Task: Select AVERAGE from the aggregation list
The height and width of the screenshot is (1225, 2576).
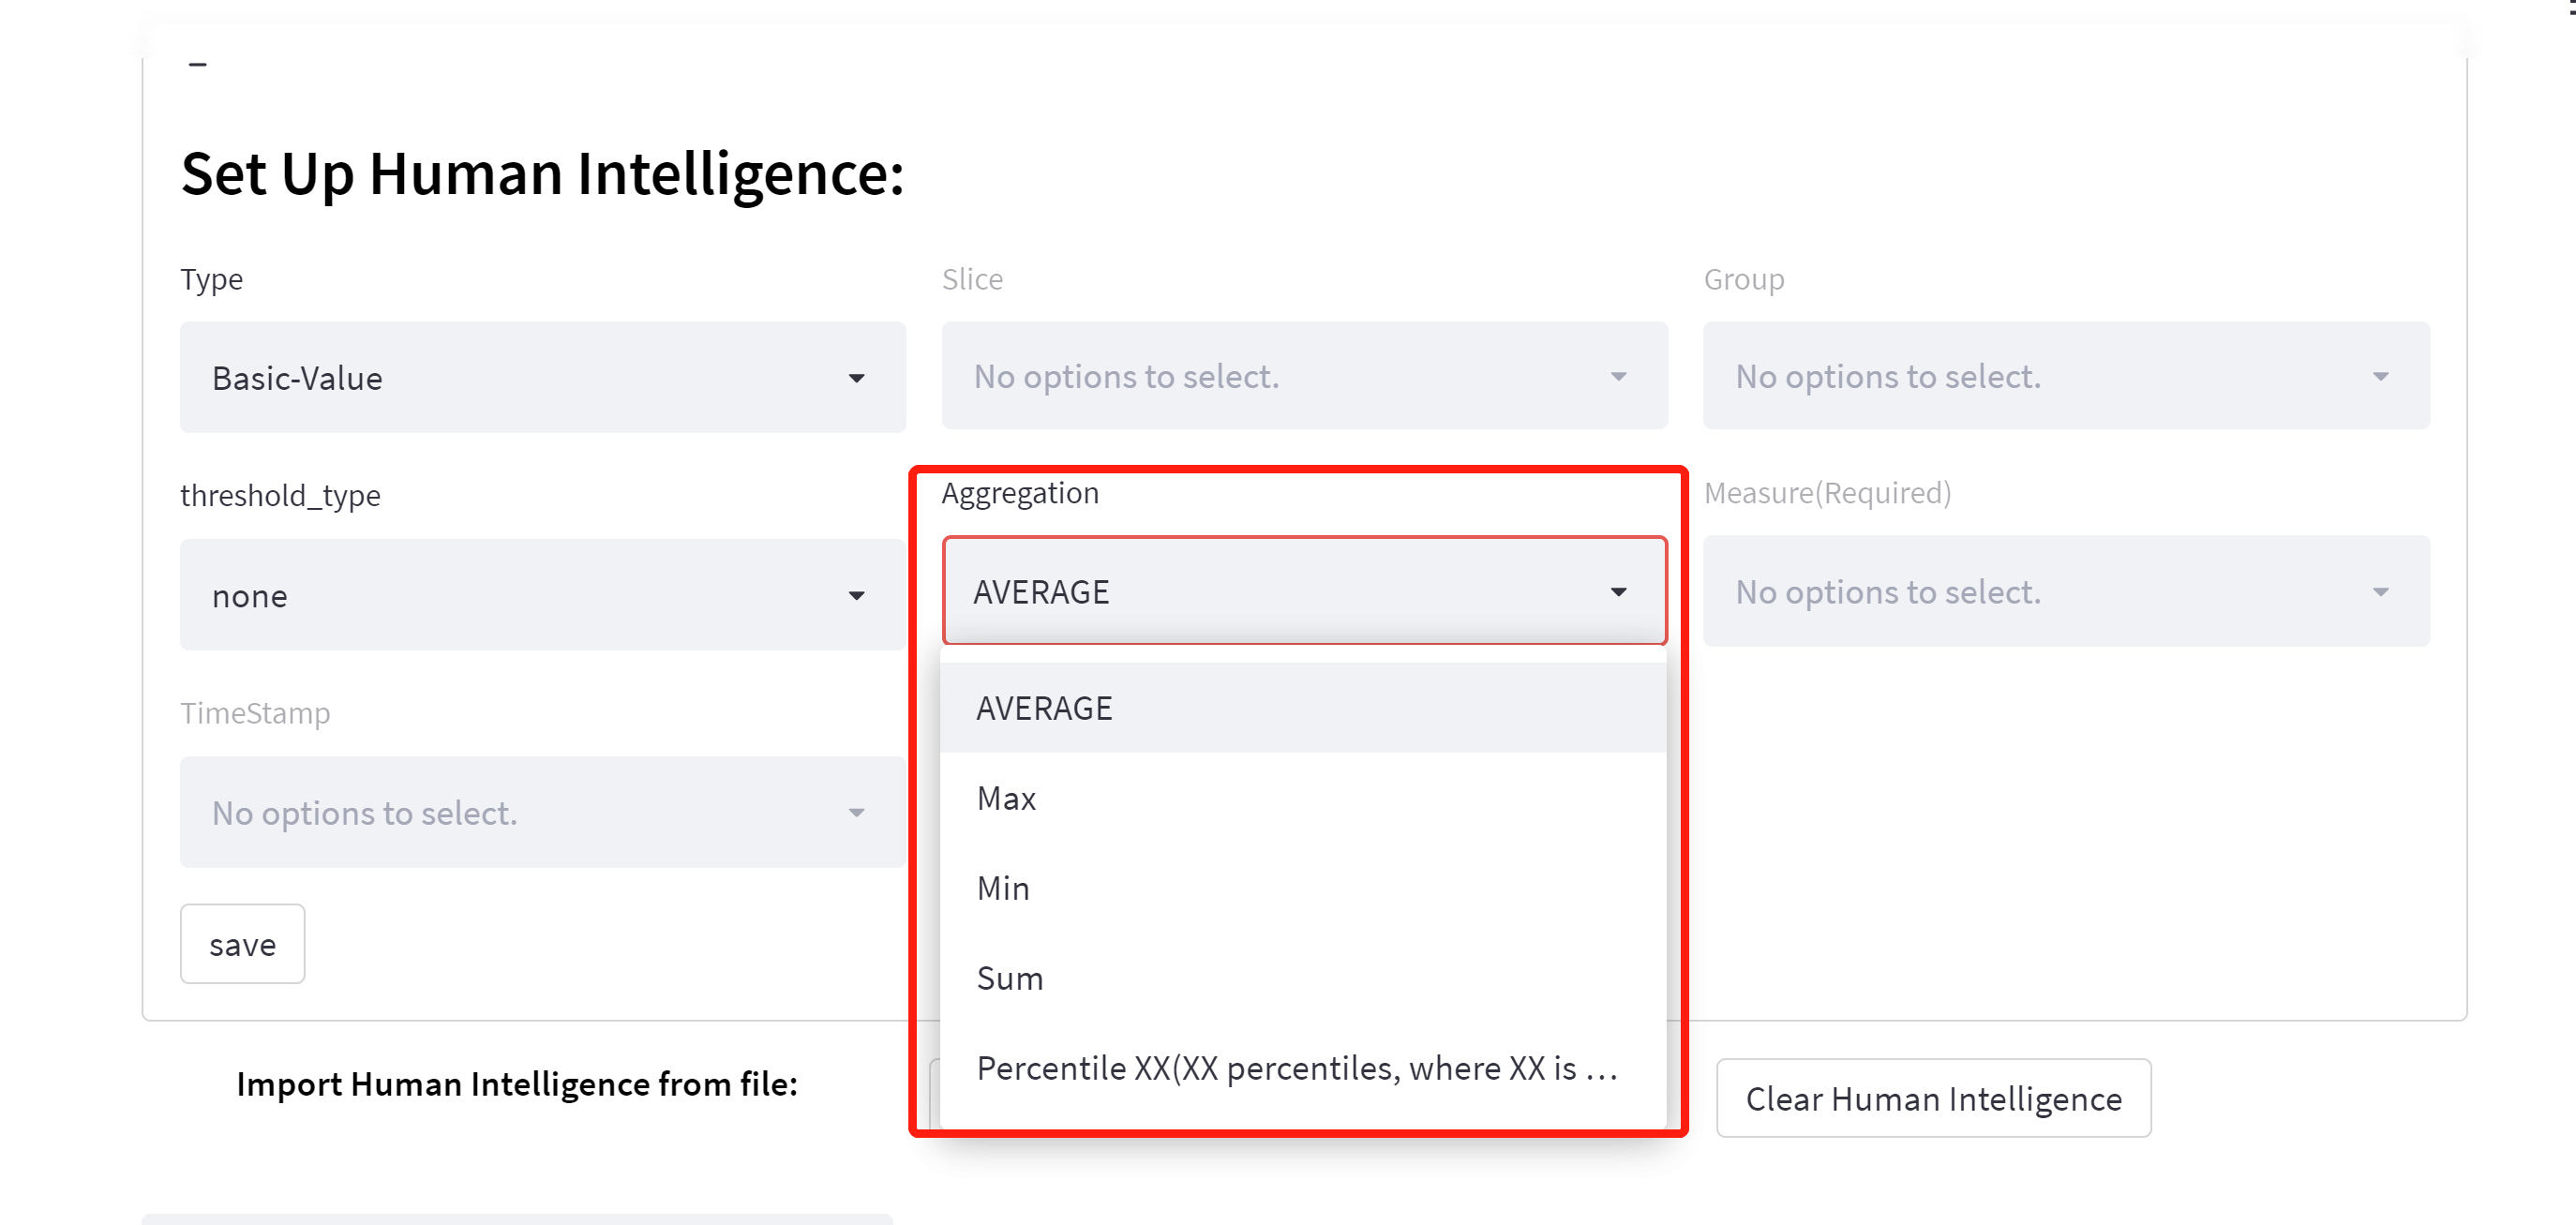Action: 1303,708
